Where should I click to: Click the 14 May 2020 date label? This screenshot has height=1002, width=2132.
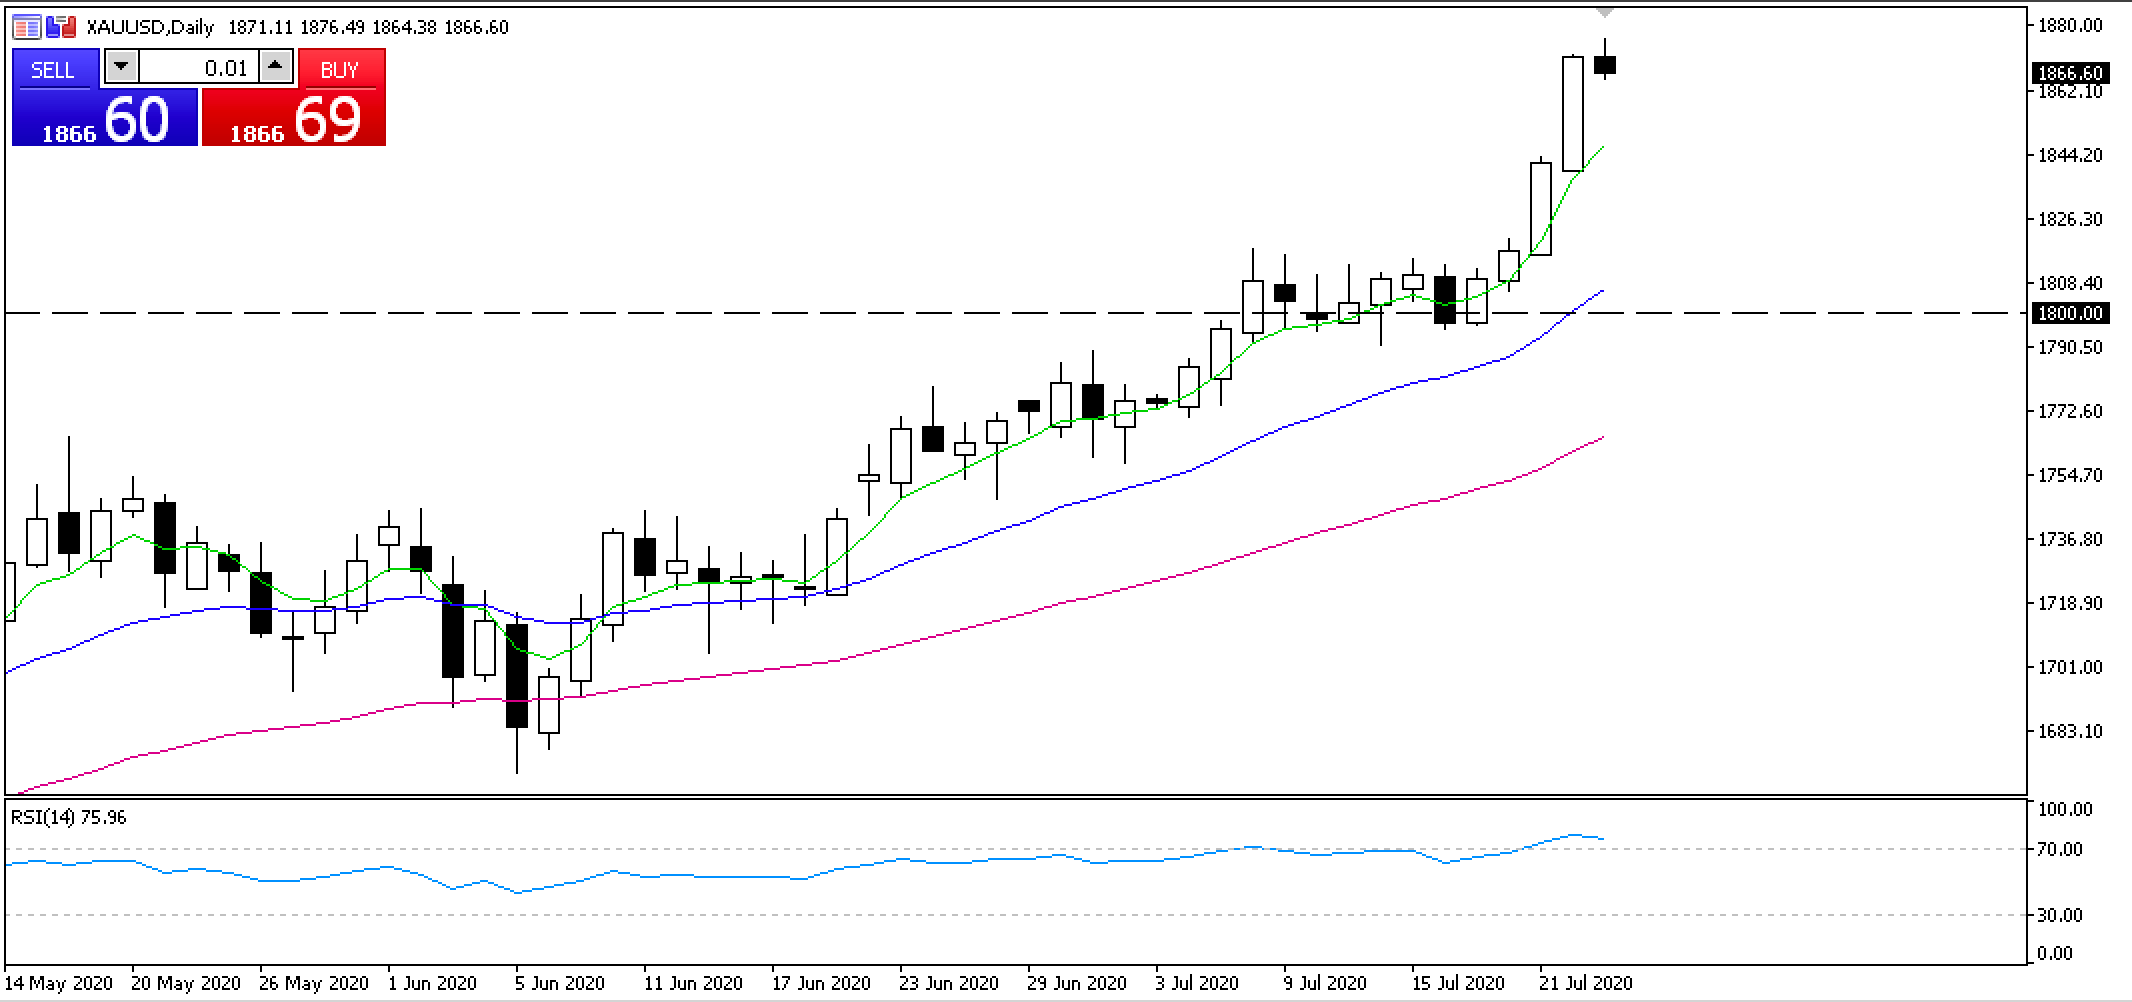[60, 983]
